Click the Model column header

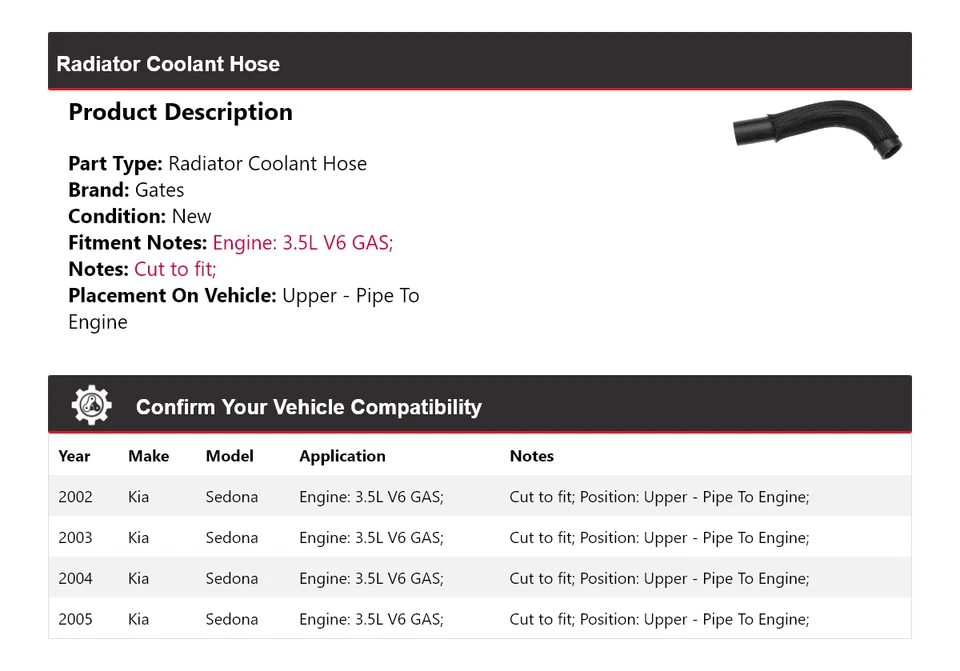click(229, 456)
